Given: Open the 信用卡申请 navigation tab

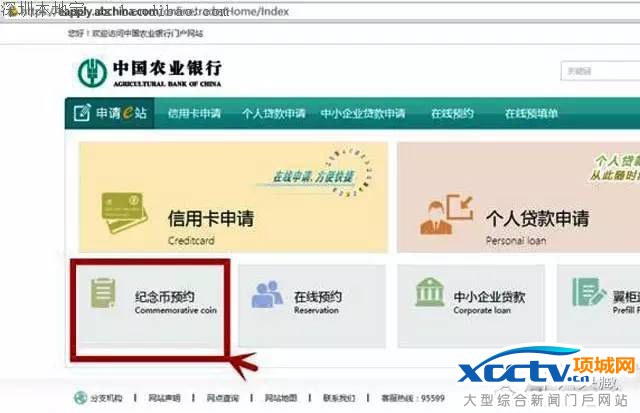Looking at the screenshot, I should coord(194,114).
